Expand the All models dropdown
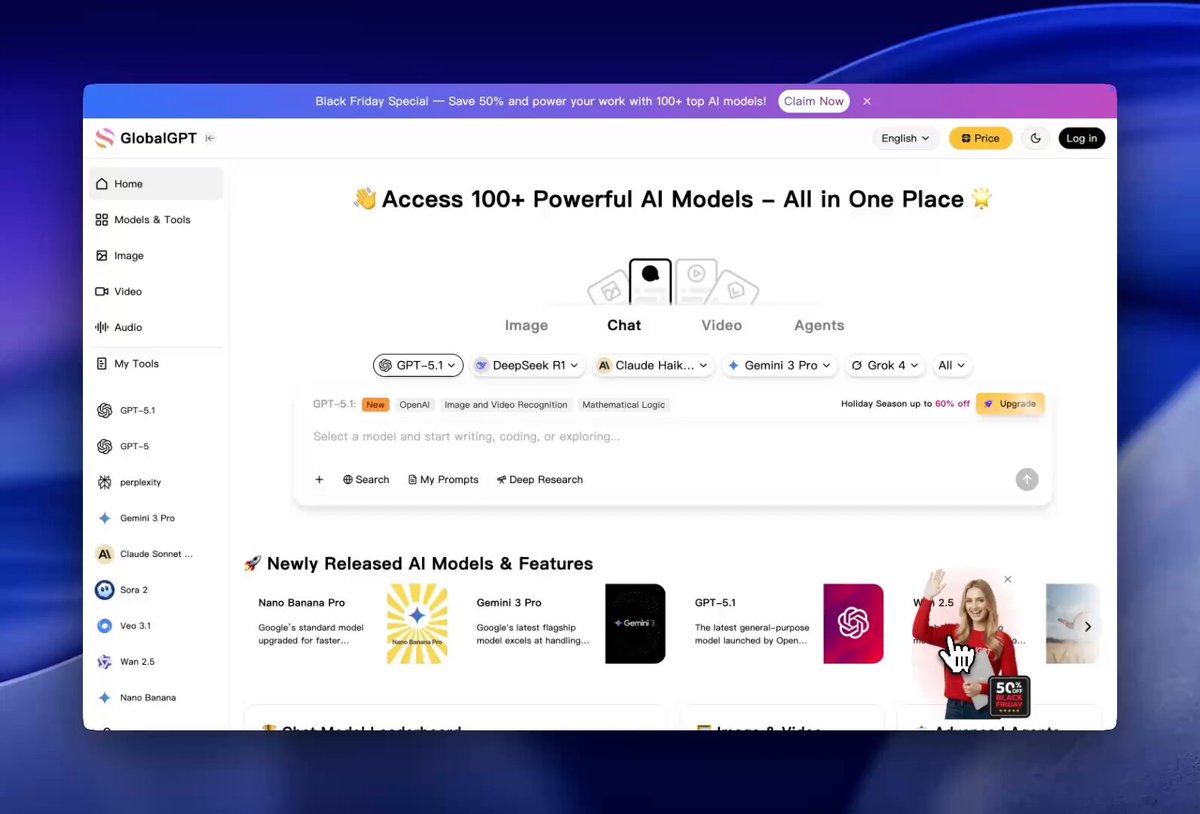1200x814 pixels. click(x=952, y=366)
